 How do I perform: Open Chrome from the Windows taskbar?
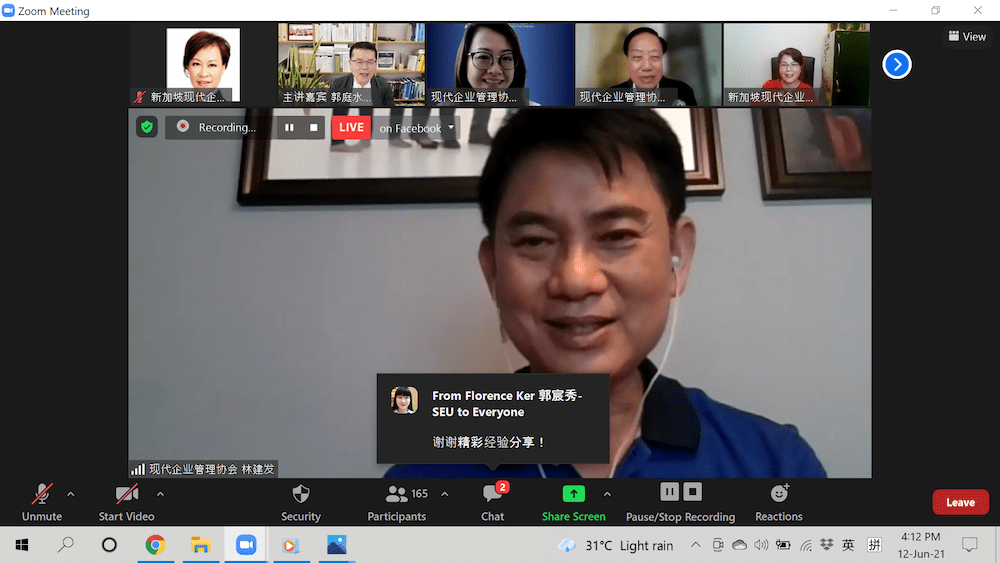click(155, 545)
